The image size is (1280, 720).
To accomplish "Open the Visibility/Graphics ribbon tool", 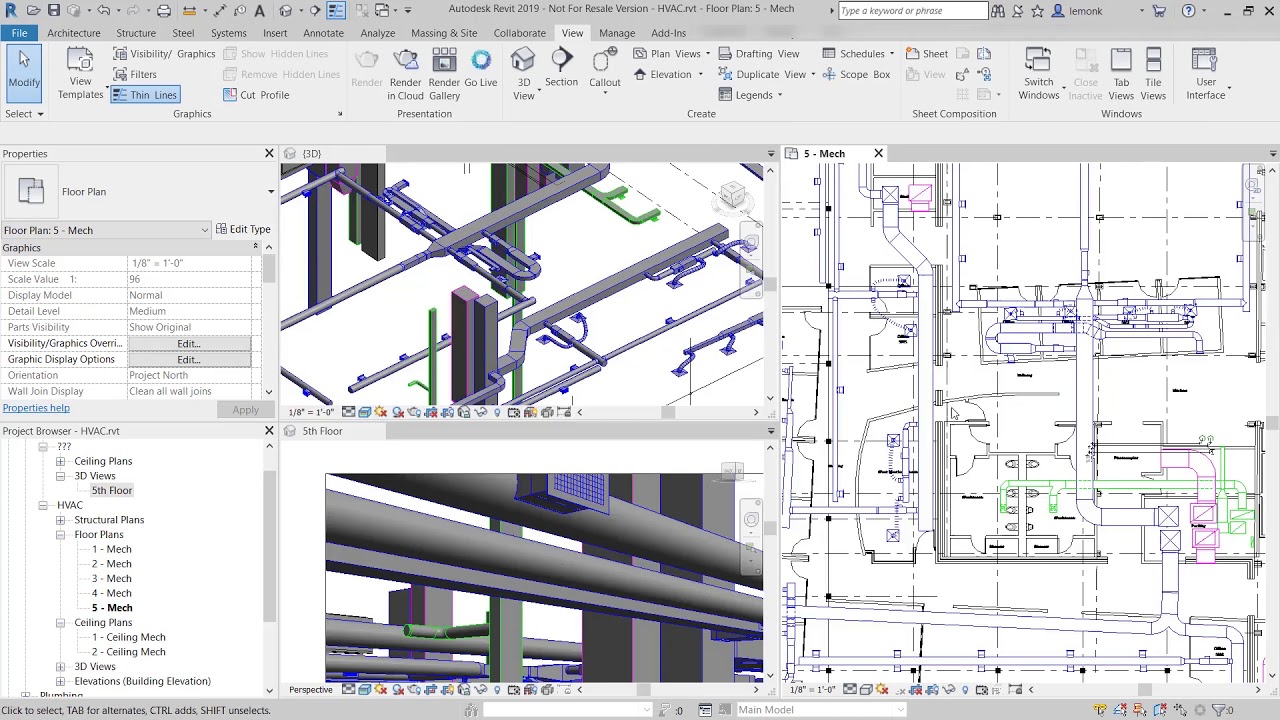I will [x=163, y=54].
